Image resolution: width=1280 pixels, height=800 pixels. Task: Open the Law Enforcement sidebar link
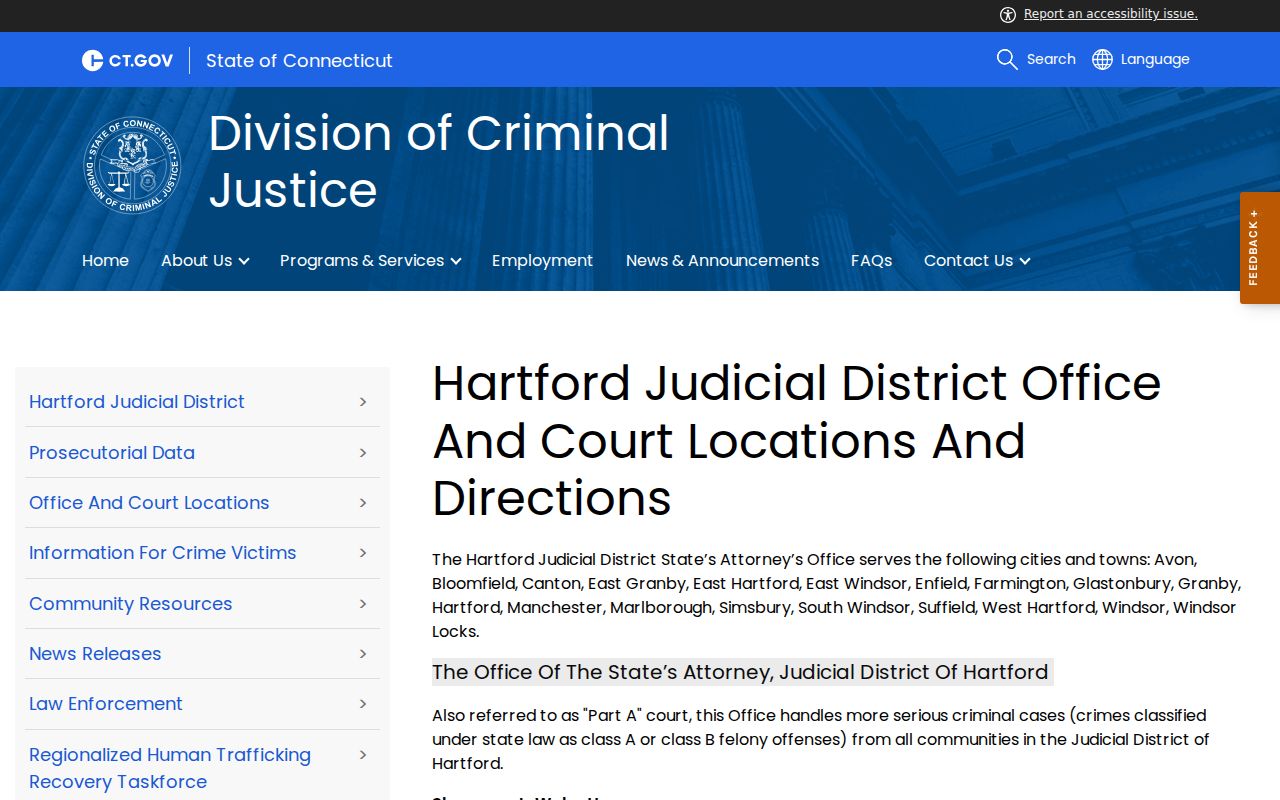tap(106, 703)
